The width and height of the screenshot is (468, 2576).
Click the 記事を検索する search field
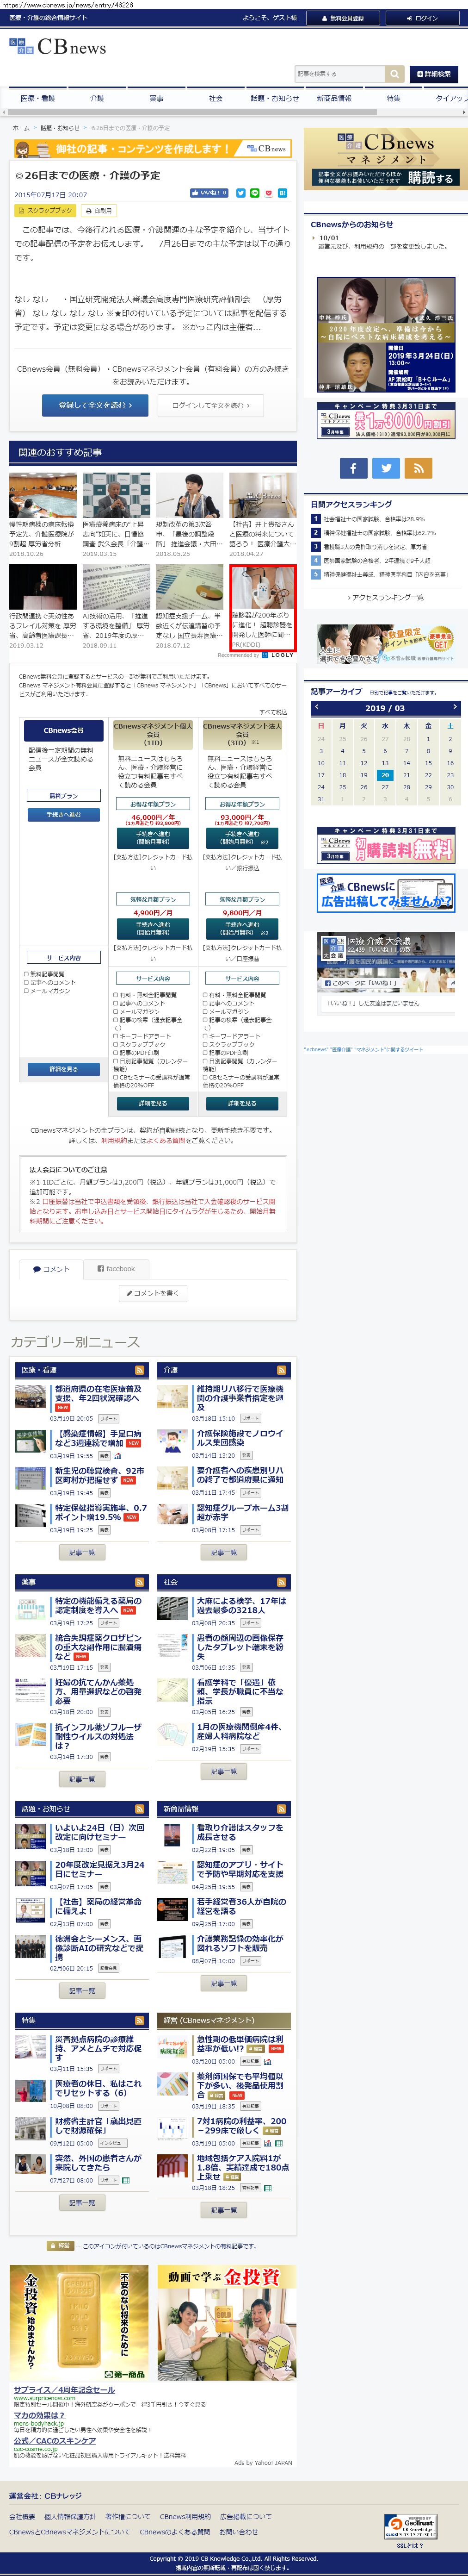pos(340,74)
